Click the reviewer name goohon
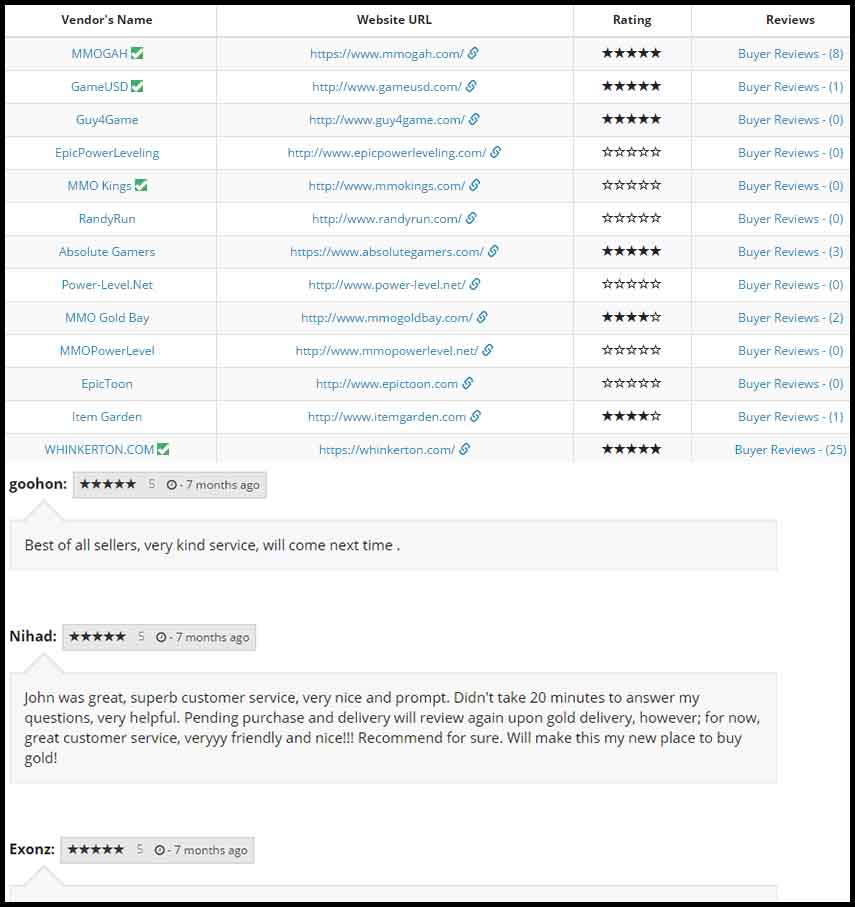855x907 pixels. (x=38, y=484)
